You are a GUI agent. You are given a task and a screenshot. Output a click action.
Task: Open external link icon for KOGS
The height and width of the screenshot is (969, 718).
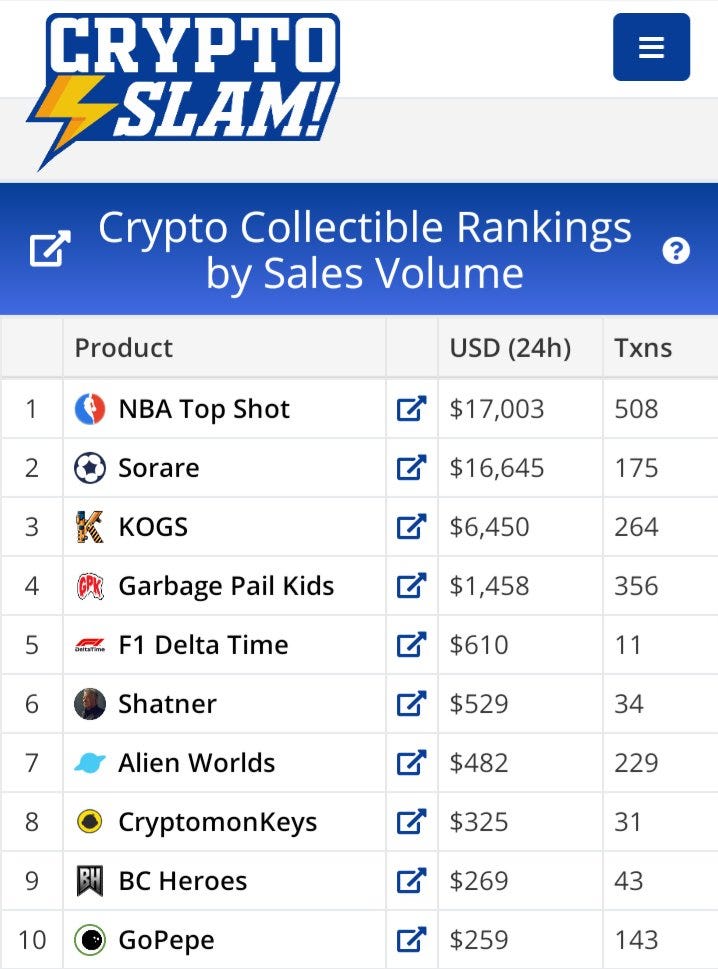412,527
